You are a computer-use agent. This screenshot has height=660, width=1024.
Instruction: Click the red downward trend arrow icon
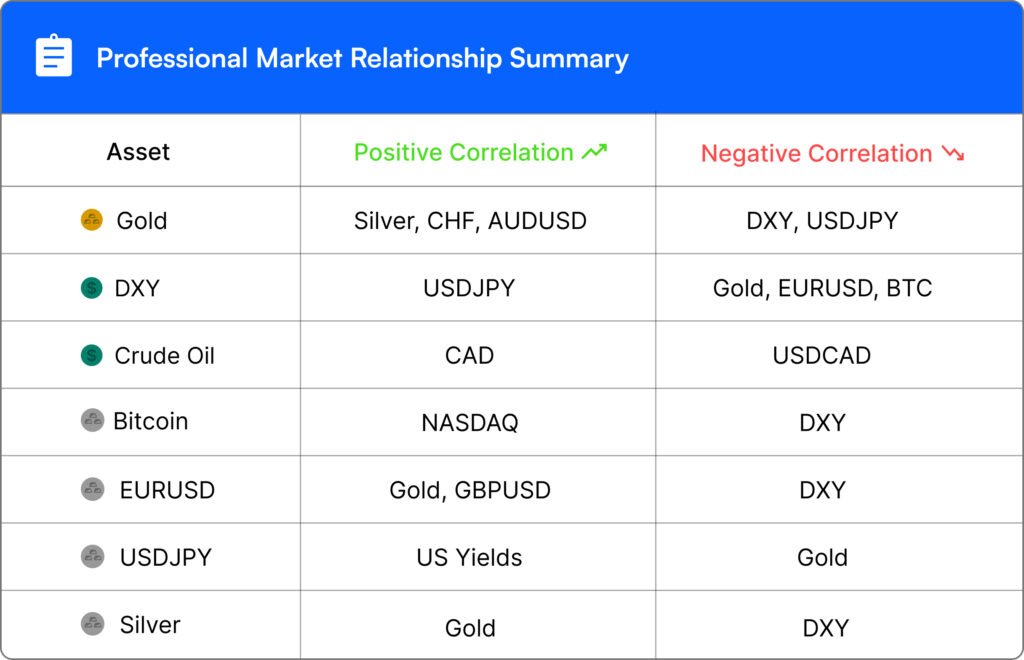point(953,153)
